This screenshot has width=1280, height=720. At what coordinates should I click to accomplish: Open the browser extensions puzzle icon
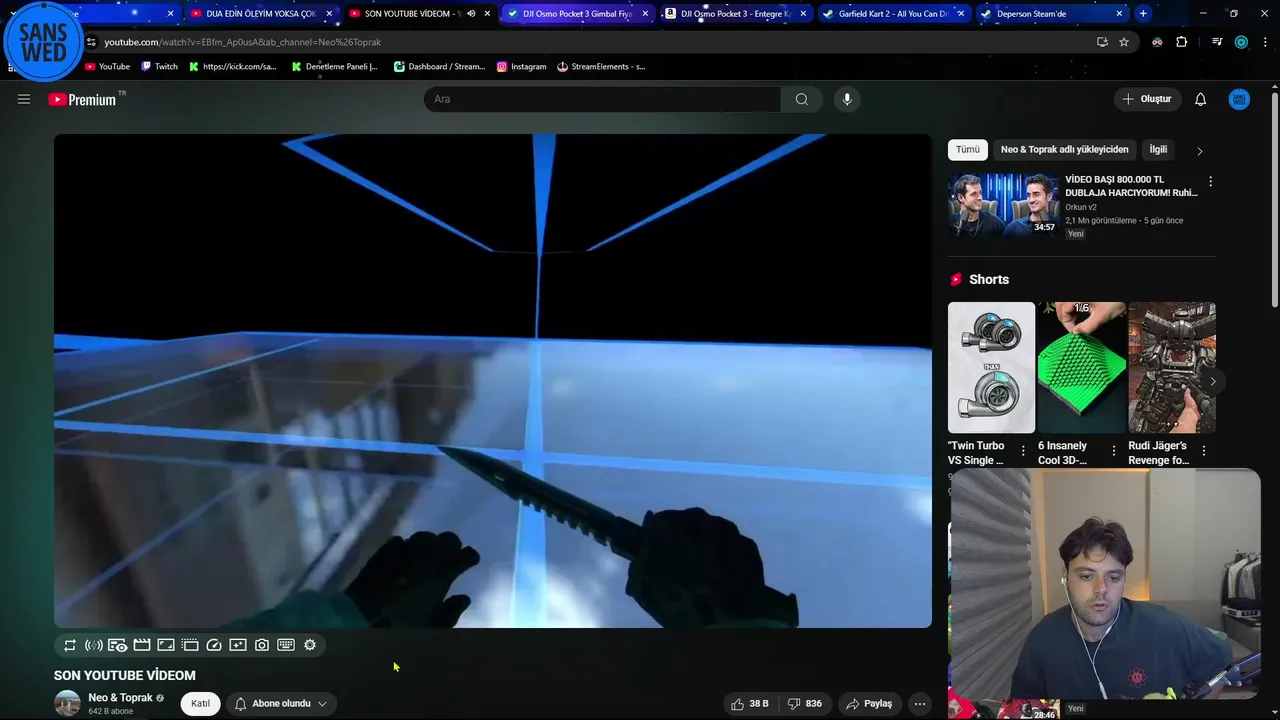1182,42
